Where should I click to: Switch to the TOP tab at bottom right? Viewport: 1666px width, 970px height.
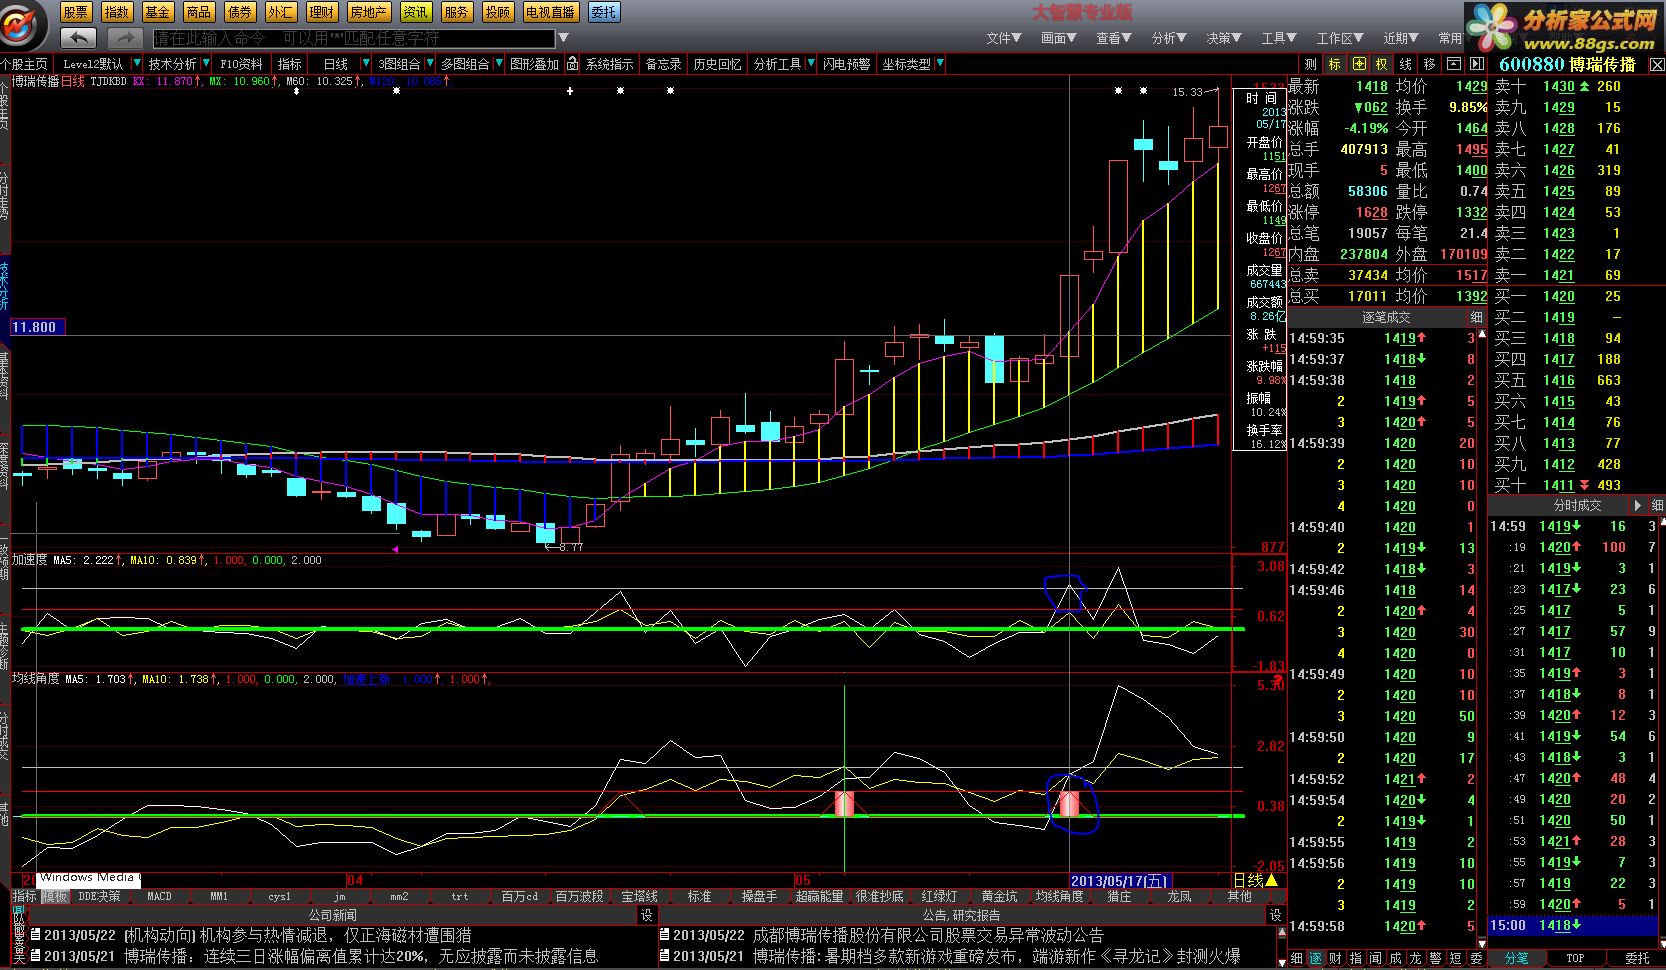[x=1575, y=958]
